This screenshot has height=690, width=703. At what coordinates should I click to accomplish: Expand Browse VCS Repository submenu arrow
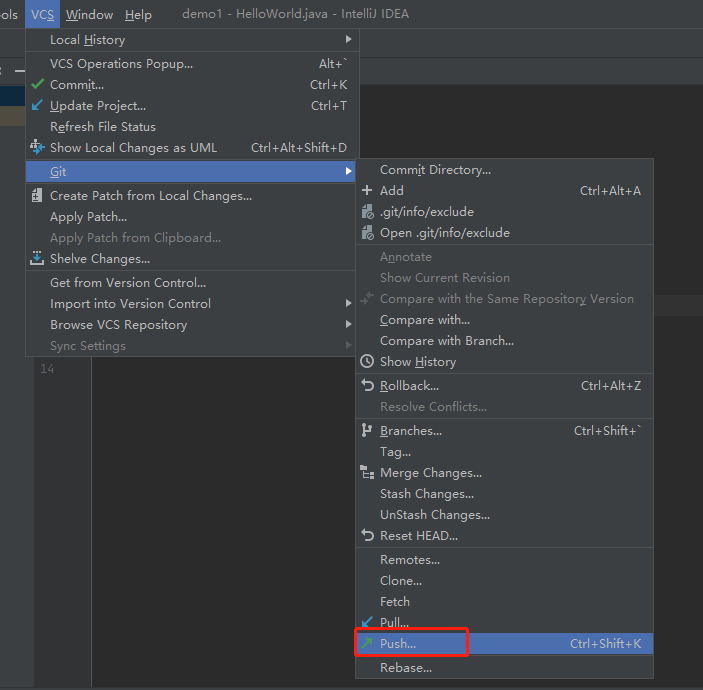[x=348, y=324]
